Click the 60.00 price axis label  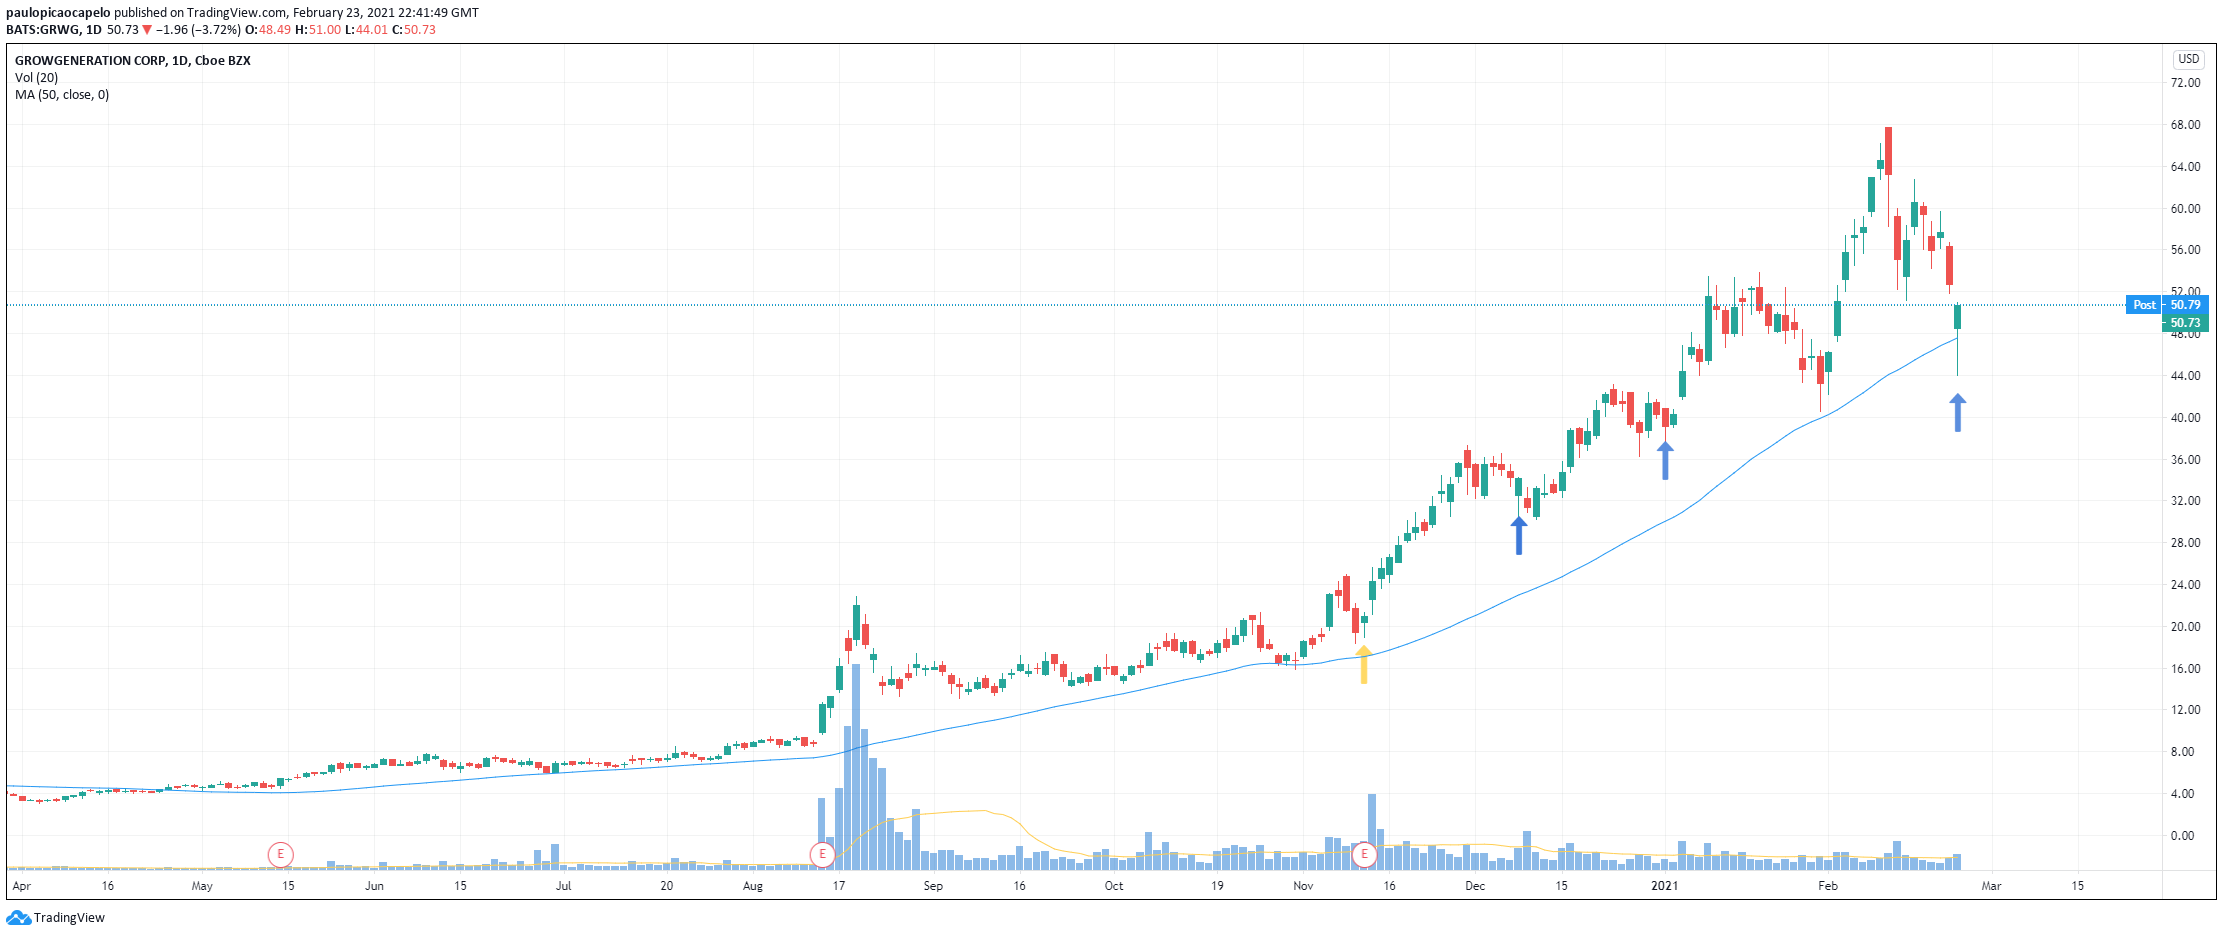coord(2185,209)
